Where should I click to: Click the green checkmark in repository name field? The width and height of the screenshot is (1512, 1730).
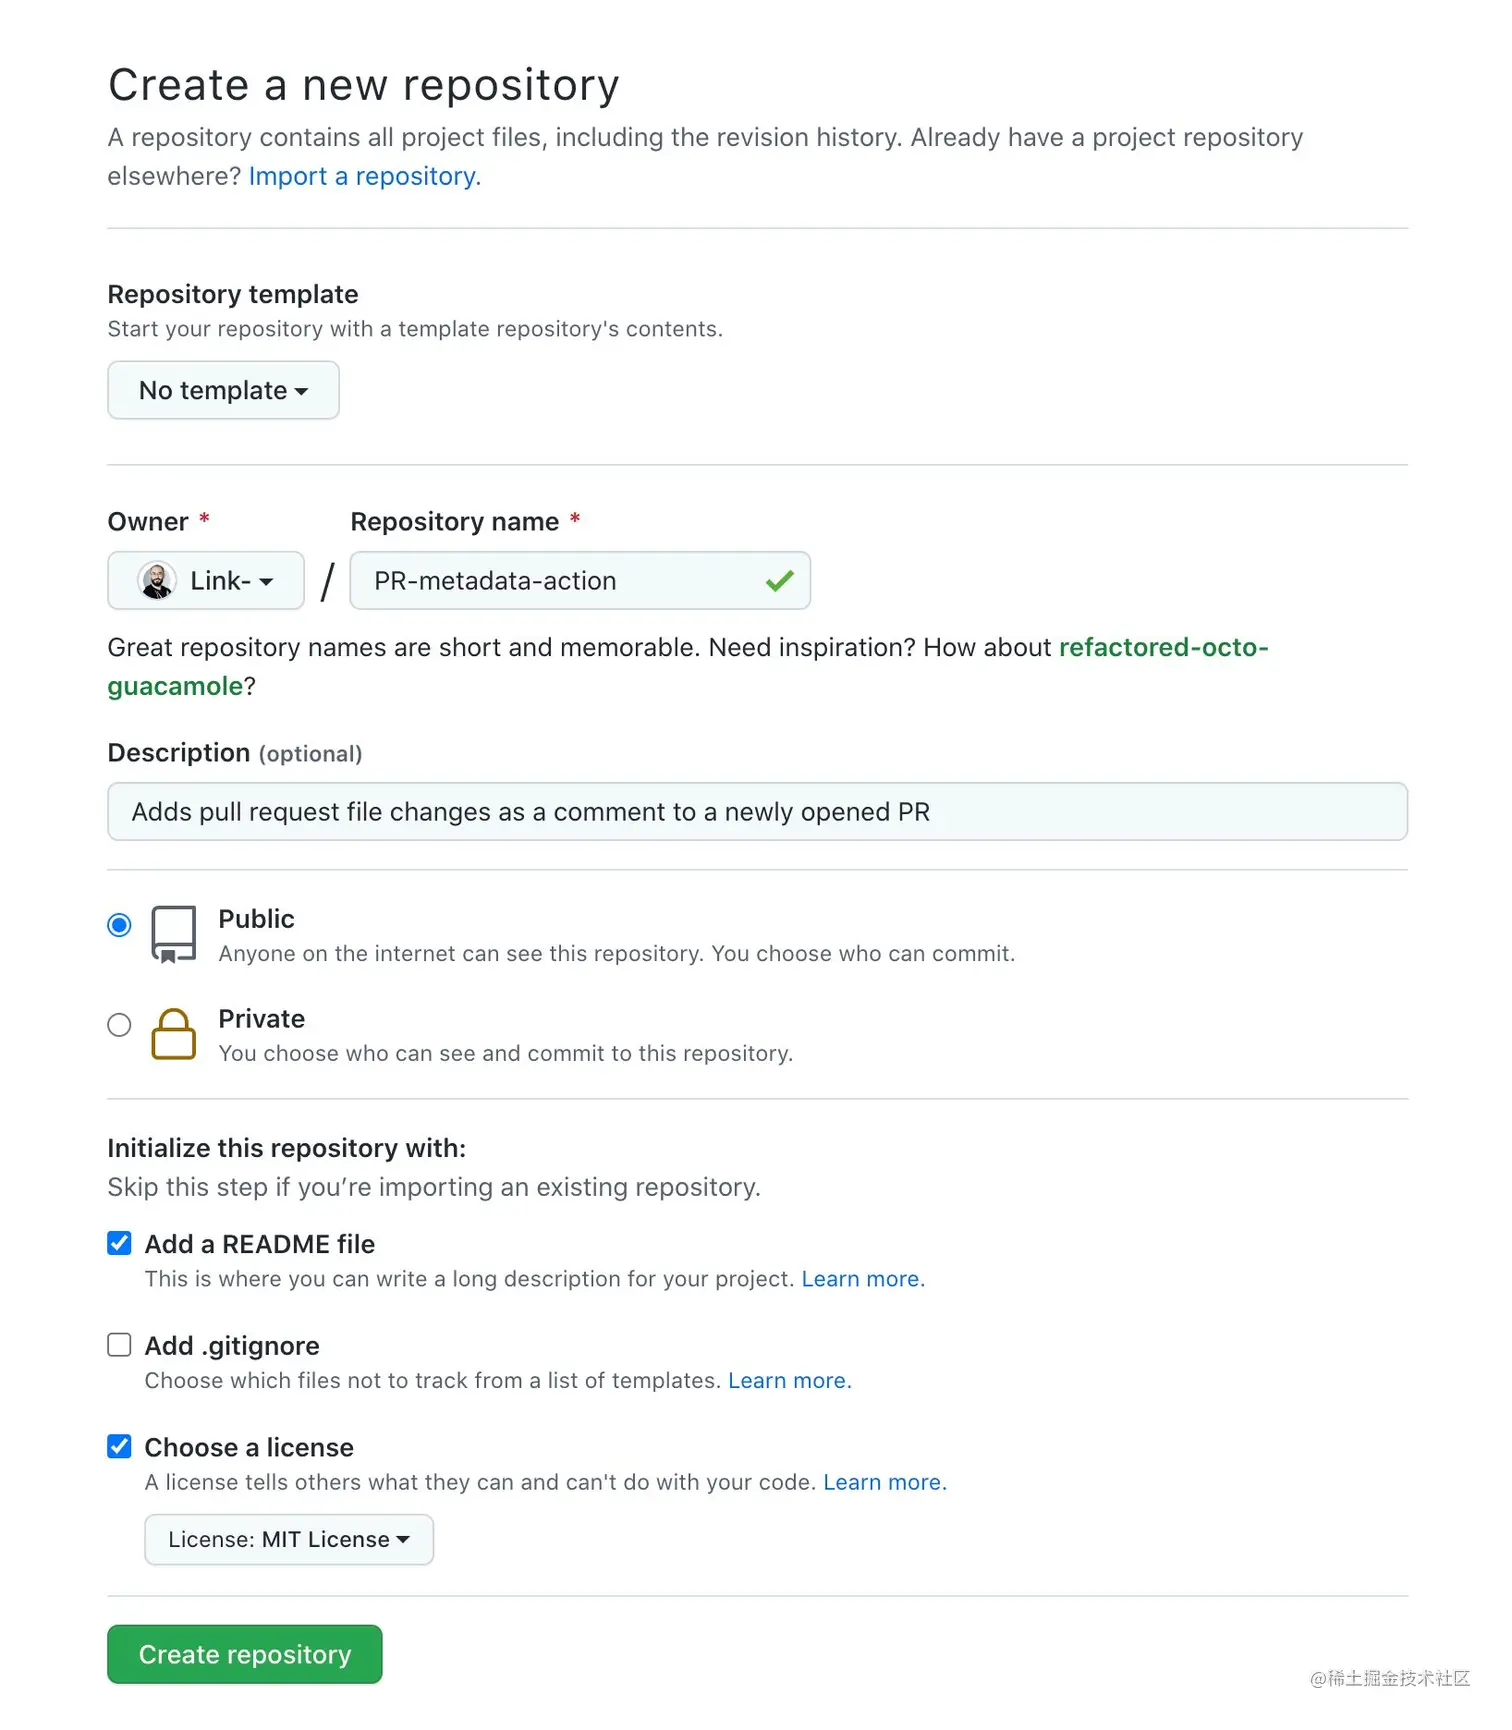[779, 580]
